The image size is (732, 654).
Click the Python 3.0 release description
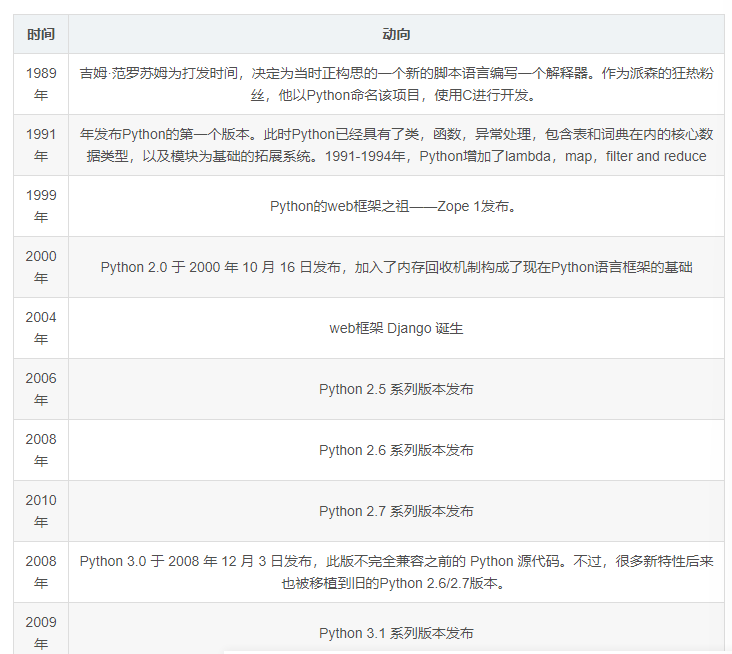[396, 572]
